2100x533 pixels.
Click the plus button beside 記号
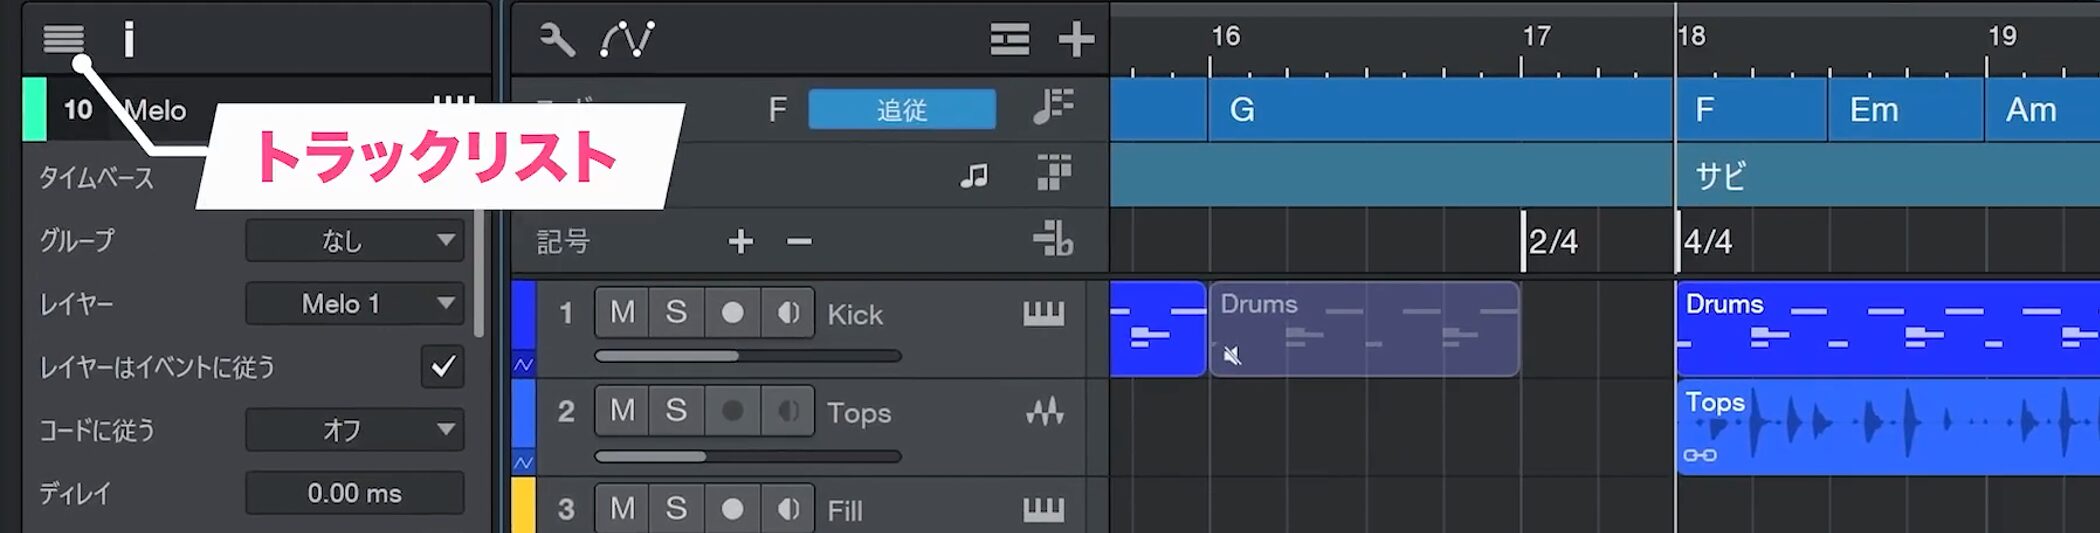740,241
